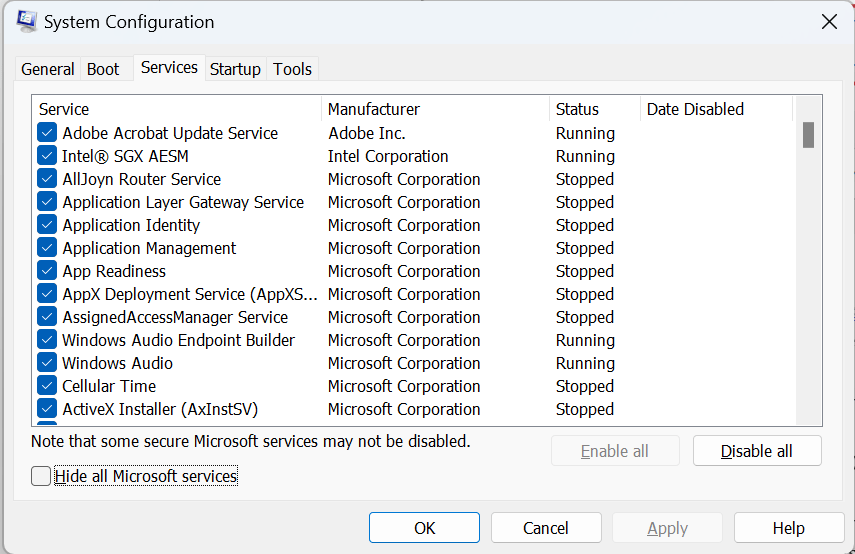855x554 pixels.
Task: Toggle AllJoyn Router Service checkbox
Action: click(x=47, y=178)
